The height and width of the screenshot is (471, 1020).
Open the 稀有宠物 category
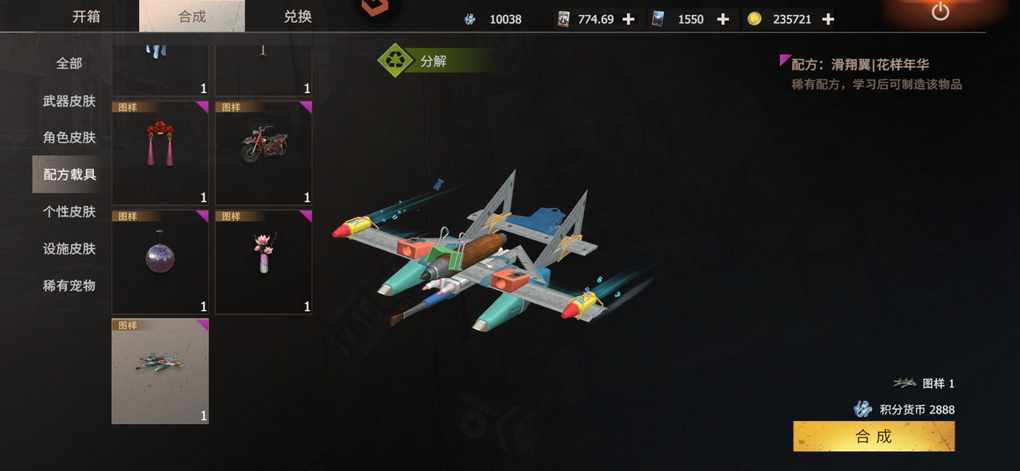tap(69, 286)
